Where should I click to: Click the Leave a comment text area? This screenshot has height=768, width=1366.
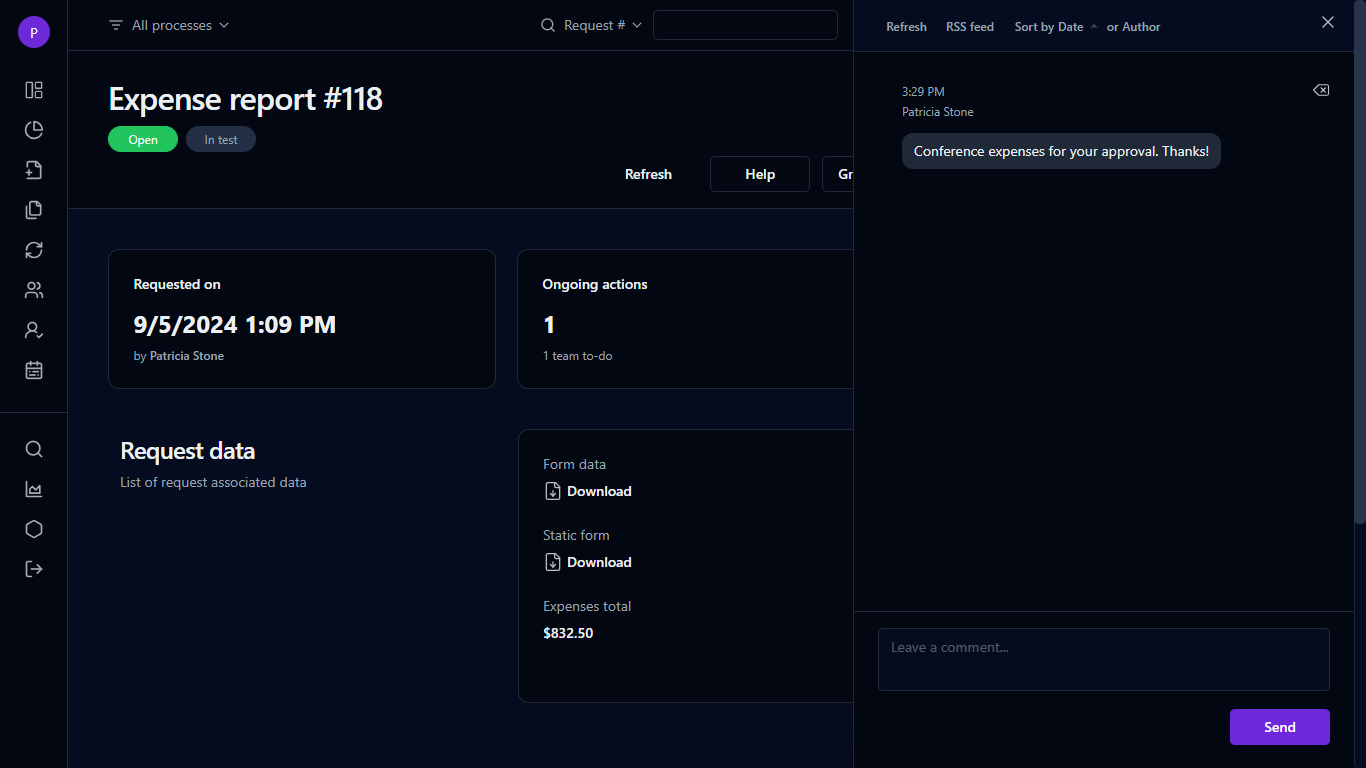coord(1103,659)
